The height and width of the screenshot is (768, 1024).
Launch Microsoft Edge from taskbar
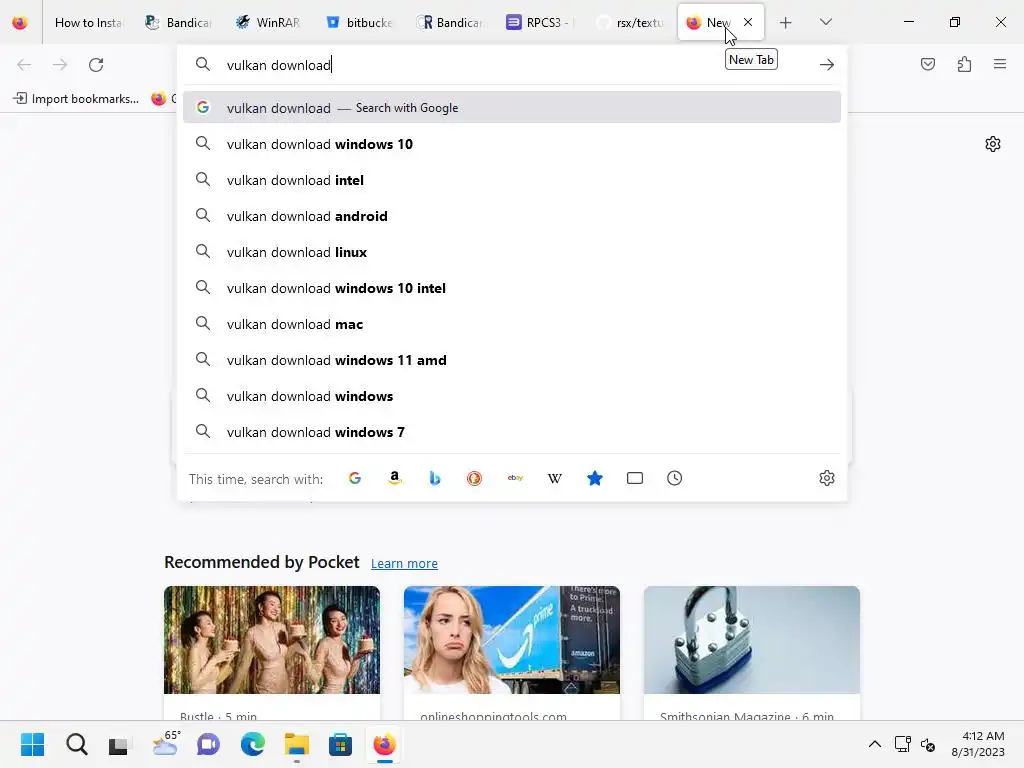pos(253,744)
